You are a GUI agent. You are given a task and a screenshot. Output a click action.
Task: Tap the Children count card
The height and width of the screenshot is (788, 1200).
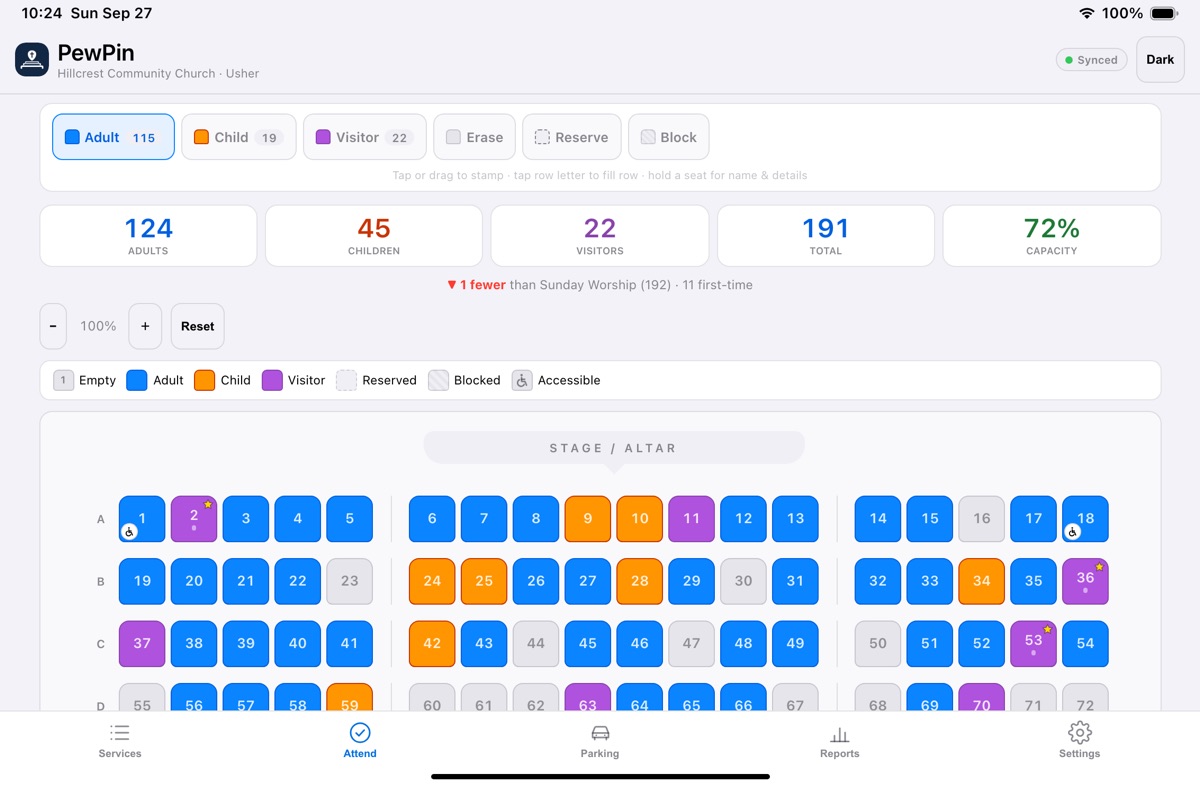click(374, 236)
